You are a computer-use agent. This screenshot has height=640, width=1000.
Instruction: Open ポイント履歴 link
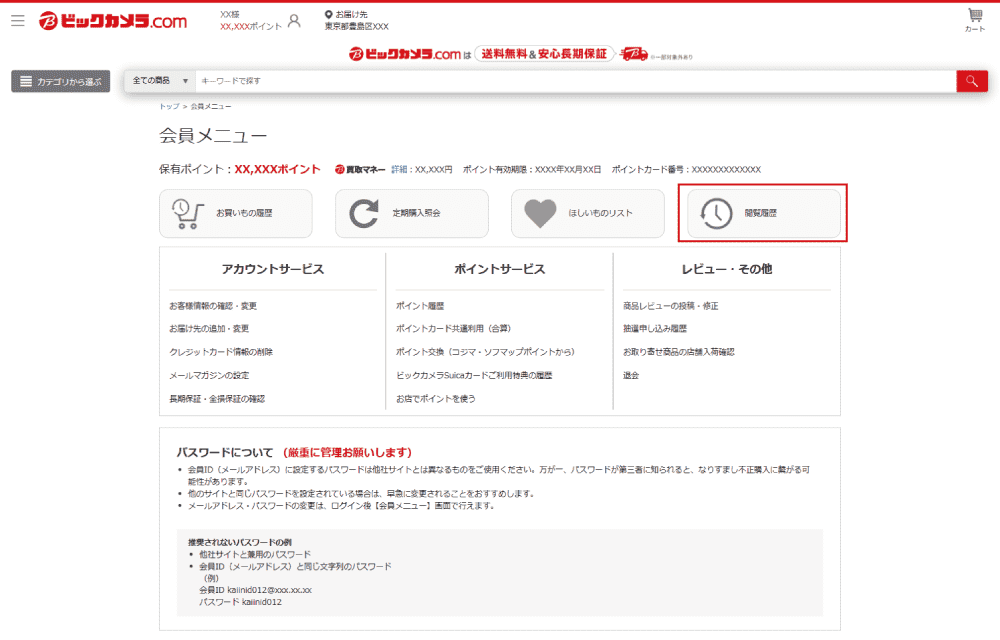420,306
